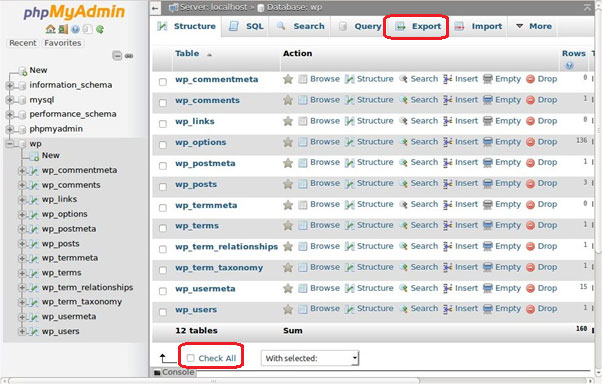Mark wp_options table as favorite star
Image resolution: width=602 pixels, height=384 pixels.
click(x=288, y=142)
